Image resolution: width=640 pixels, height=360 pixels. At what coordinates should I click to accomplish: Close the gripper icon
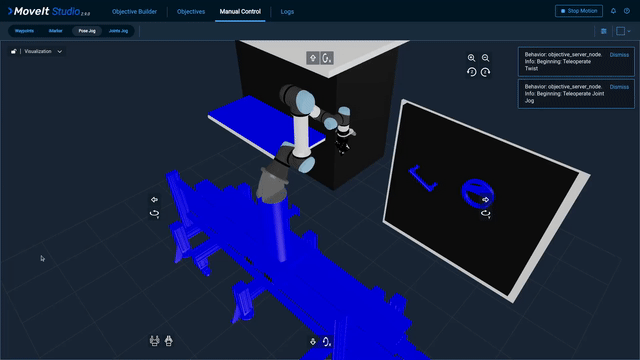169,341
